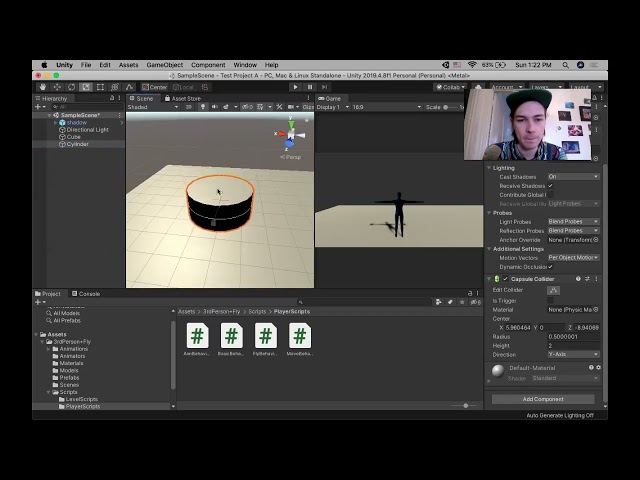Start Play mode

pos(296,87)
